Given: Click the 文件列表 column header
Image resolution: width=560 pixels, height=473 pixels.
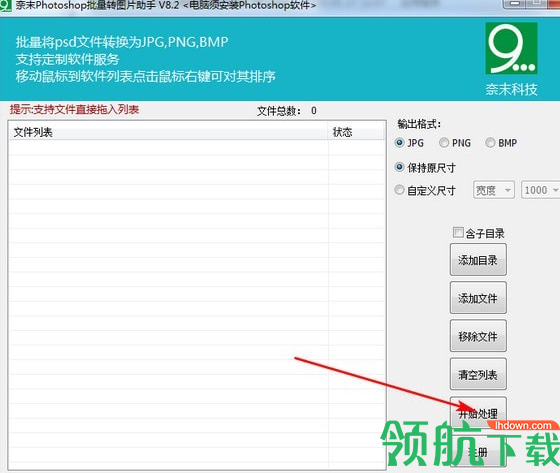Looking at the screenshot, I should click(169, 132).
